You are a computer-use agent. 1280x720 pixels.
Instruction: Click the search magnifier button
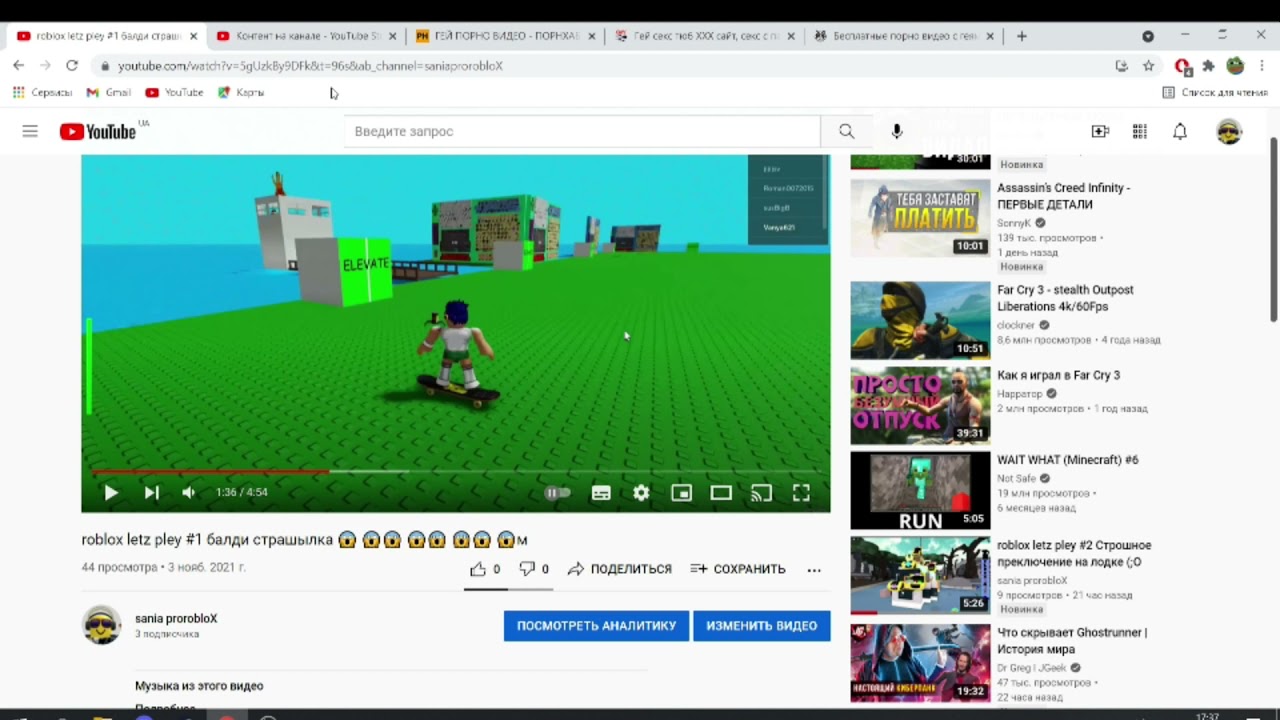point(847,131)
